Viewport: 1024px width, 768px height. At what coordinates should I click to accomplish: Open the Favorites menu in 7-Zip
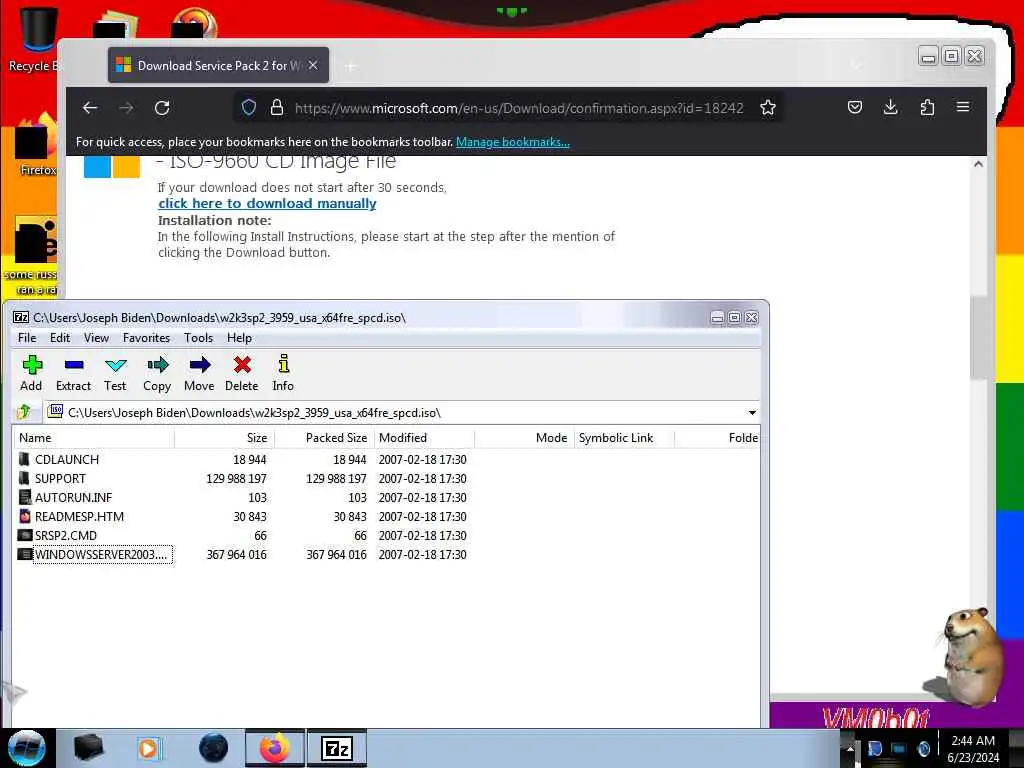click(x=146, y=338)
